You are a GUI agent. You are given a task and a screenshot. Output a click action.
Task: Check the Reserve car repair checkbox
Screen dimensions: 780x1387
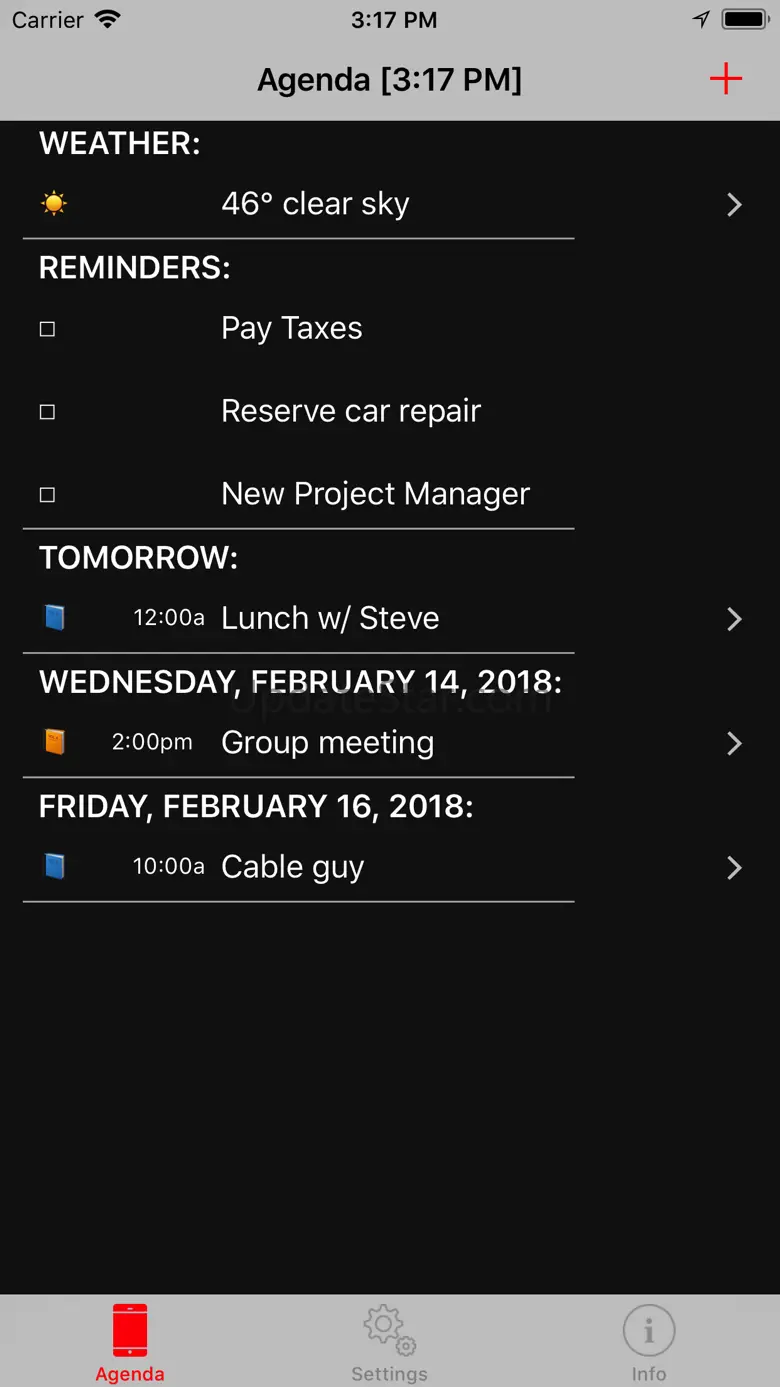(x=47, y=412)
